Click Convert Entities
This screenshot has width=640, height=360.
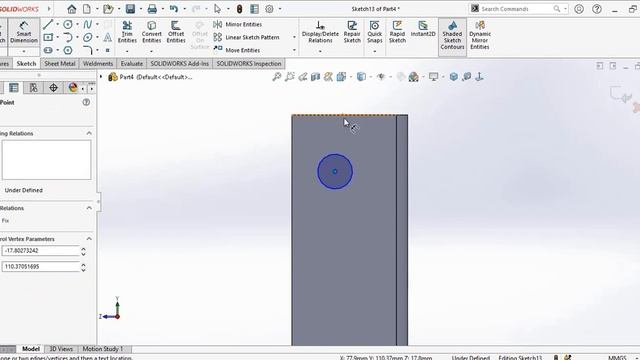click(x=151, y=32)
